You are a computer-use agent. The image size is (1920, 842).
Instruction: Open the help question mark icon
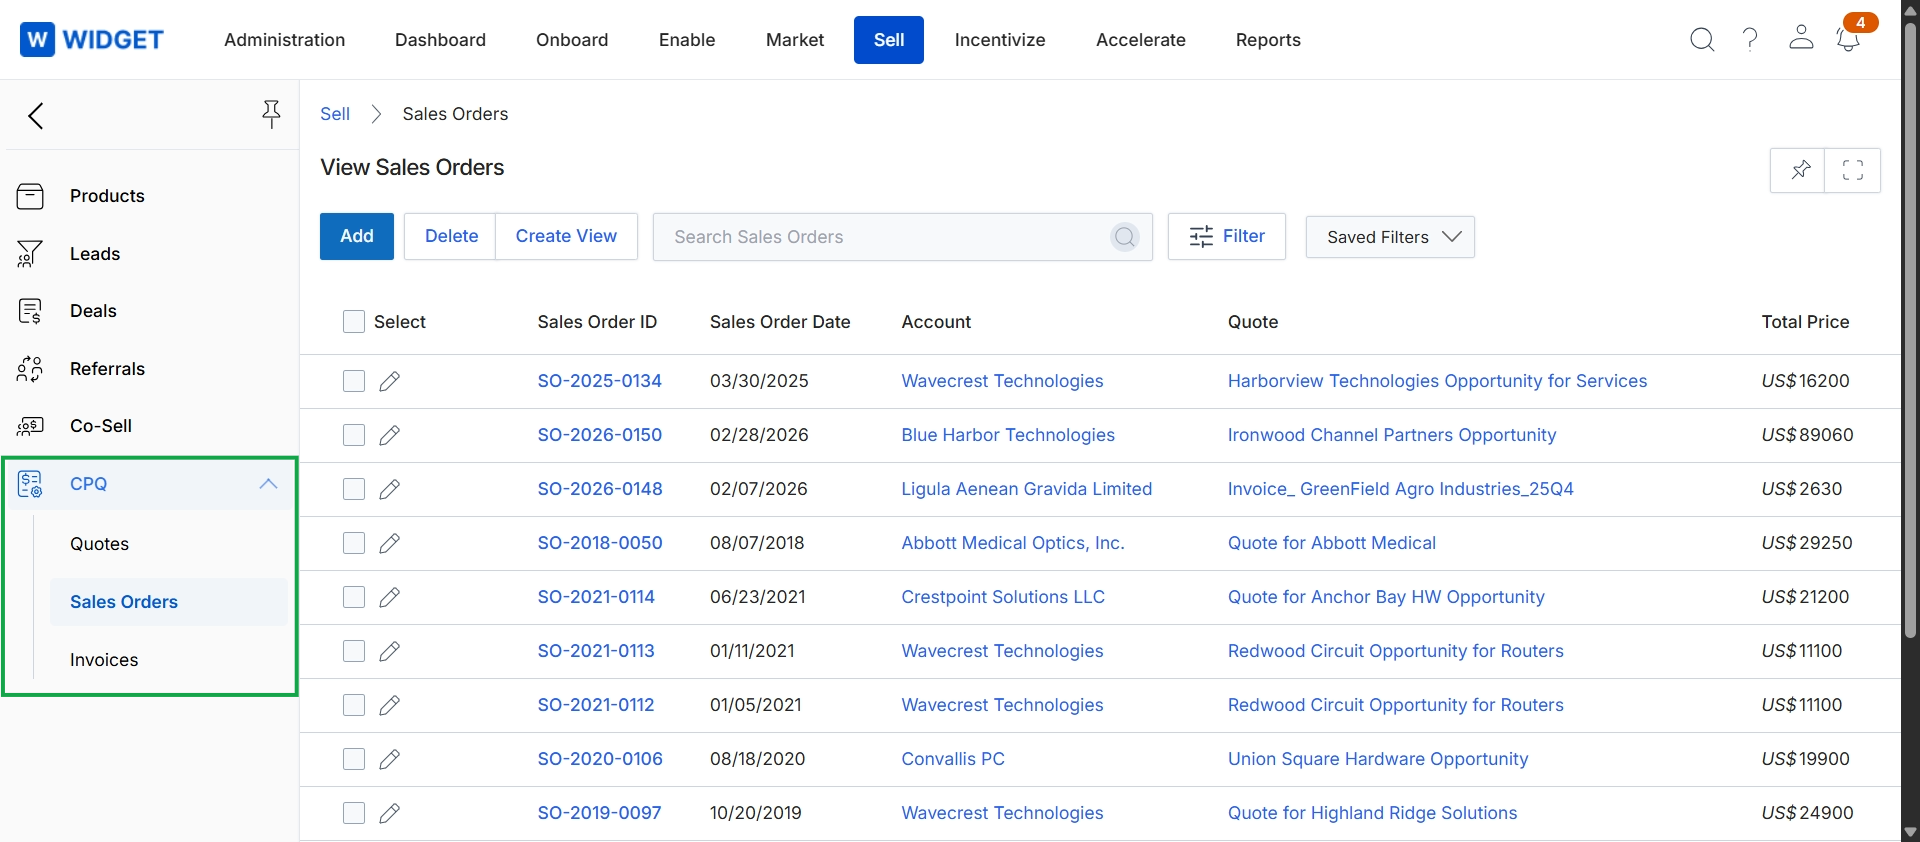click(1750, 40)
